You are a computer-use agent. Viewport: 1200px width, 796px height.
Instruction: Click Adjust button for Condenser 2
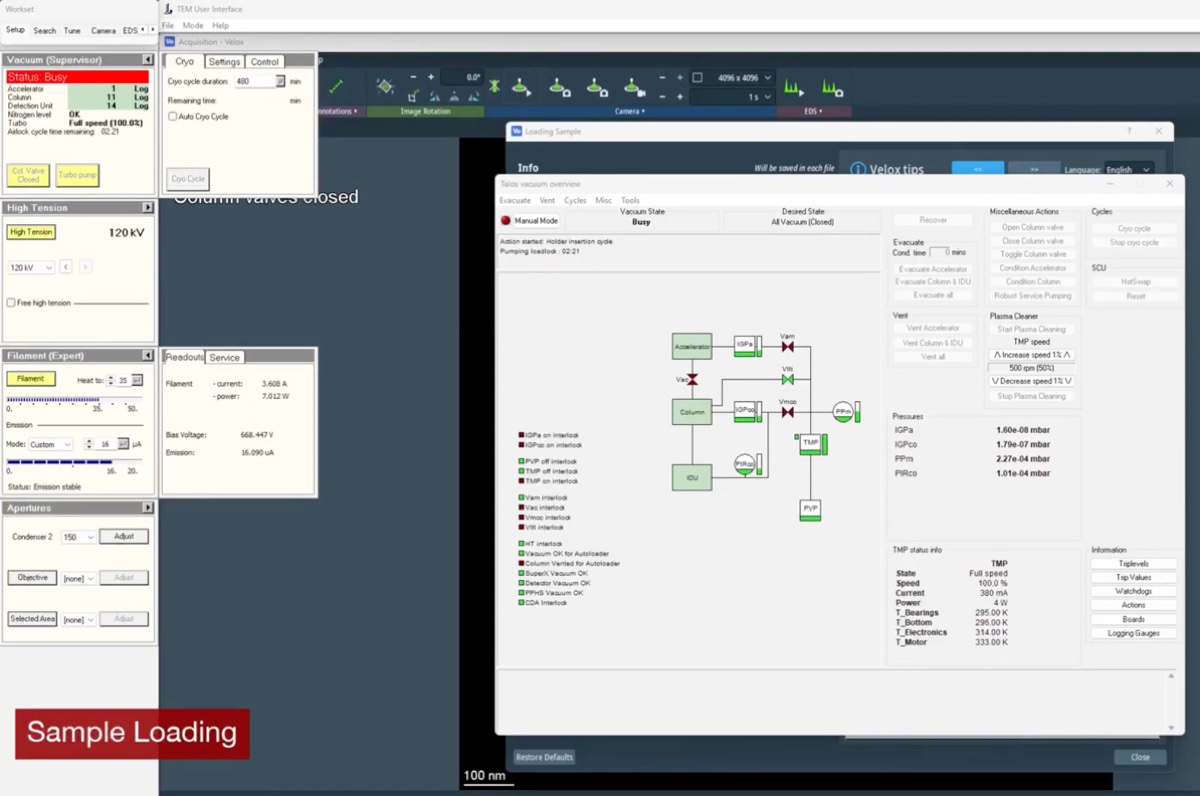tap(124, 537)
